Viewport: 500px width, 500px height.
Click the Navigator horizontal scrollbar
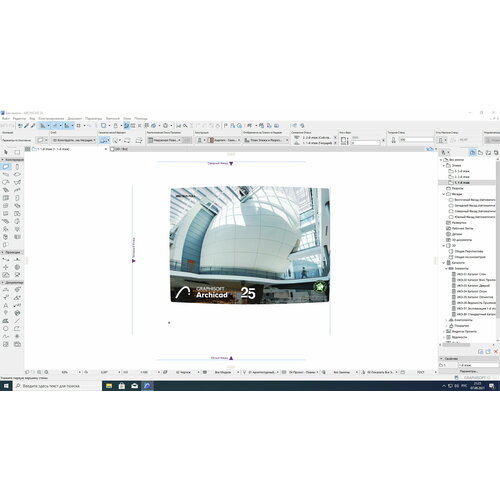(457, 345)
